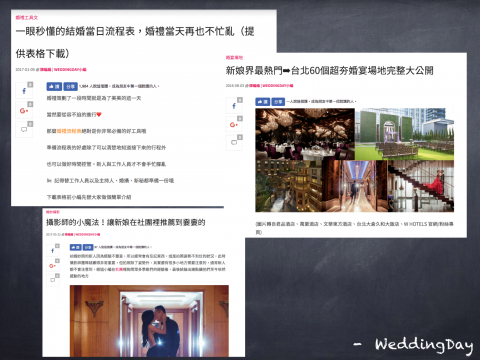
Task: Click Facebook icon in 攝影師的小魔法 article
Action: 53,251
